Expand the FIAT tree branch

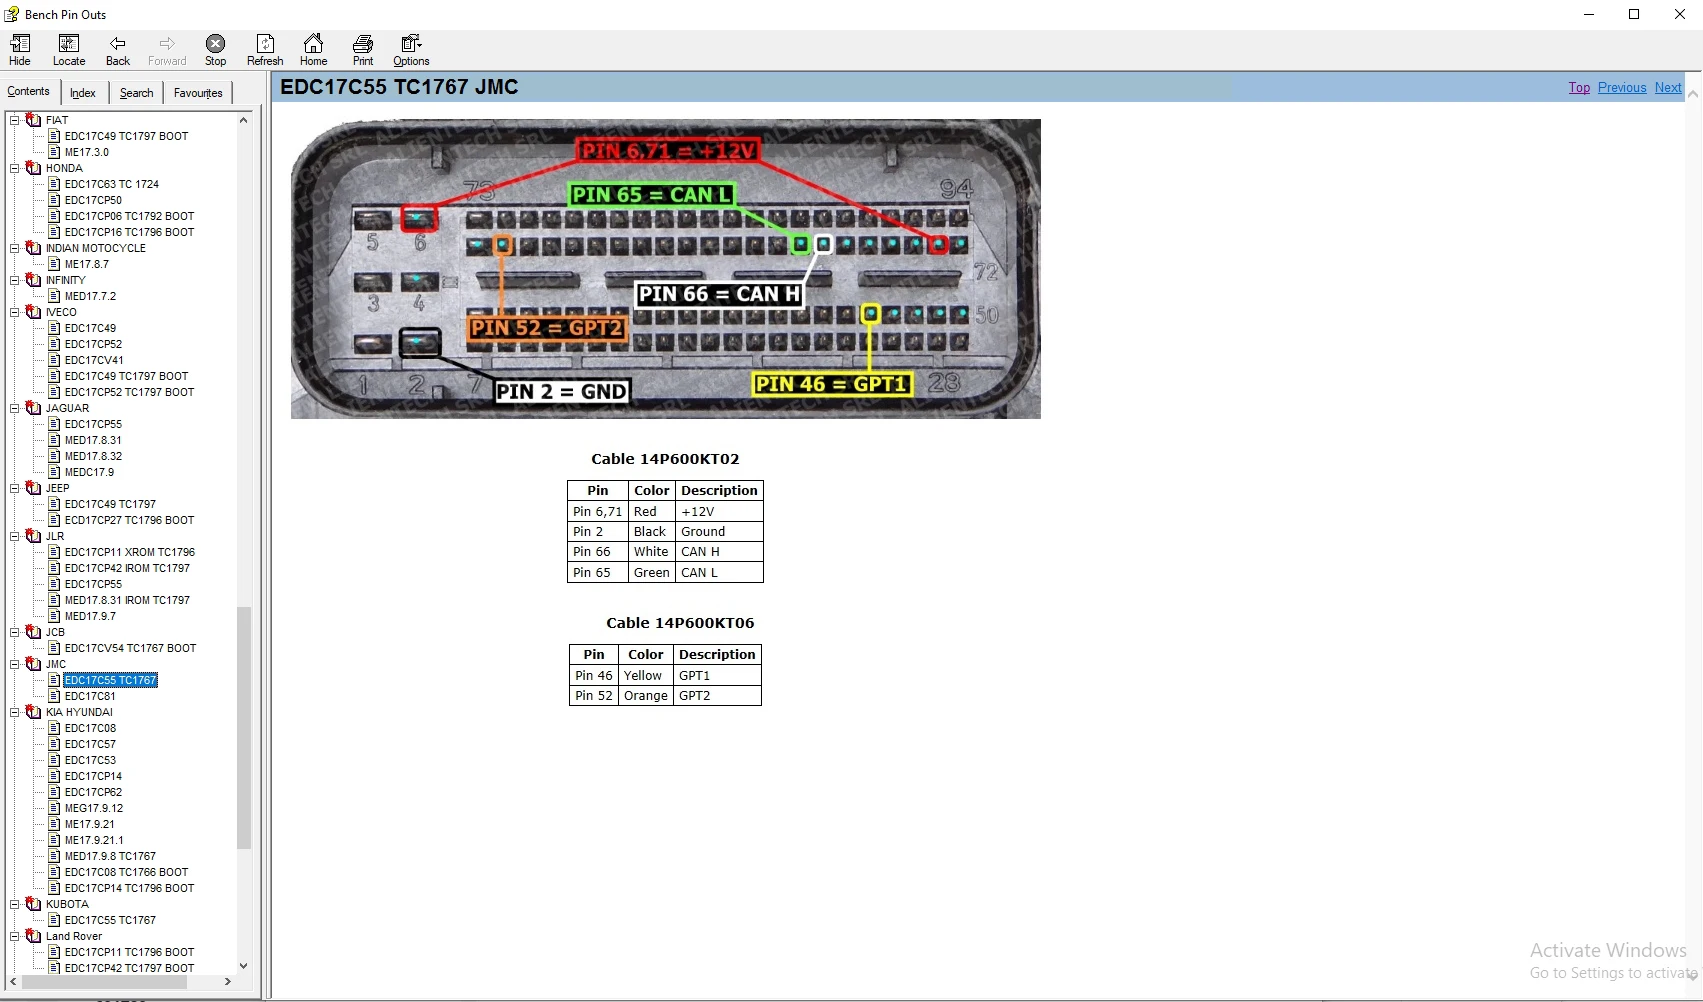coord(14,119)
